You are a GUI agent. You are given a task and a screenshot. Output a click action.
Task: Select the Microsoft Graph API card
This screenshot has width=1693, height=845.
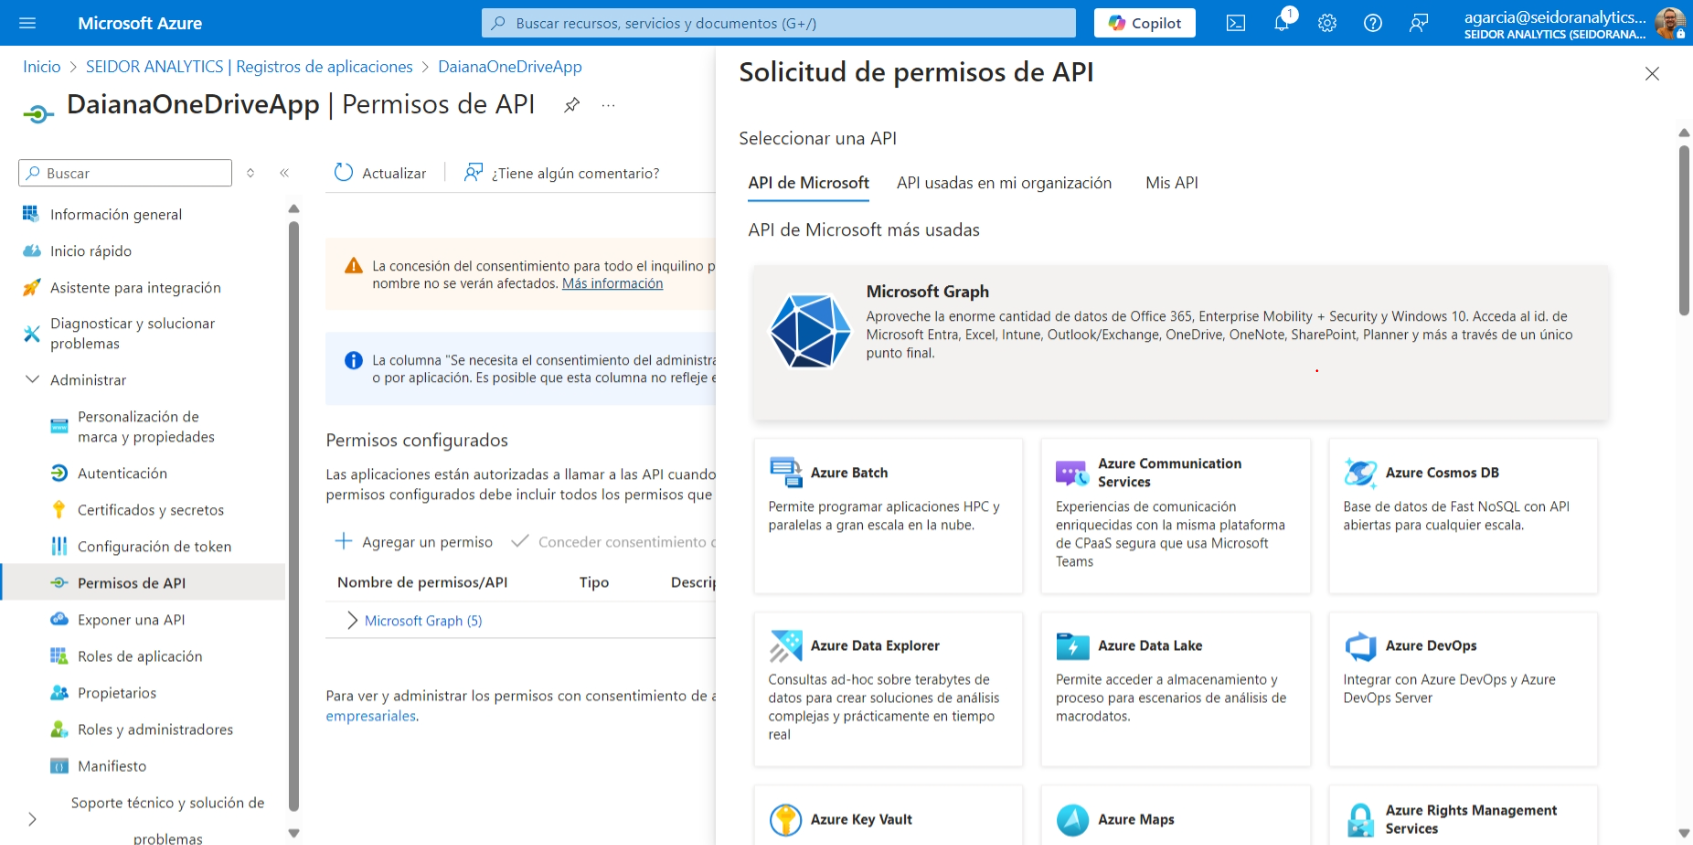[1180, 342]
